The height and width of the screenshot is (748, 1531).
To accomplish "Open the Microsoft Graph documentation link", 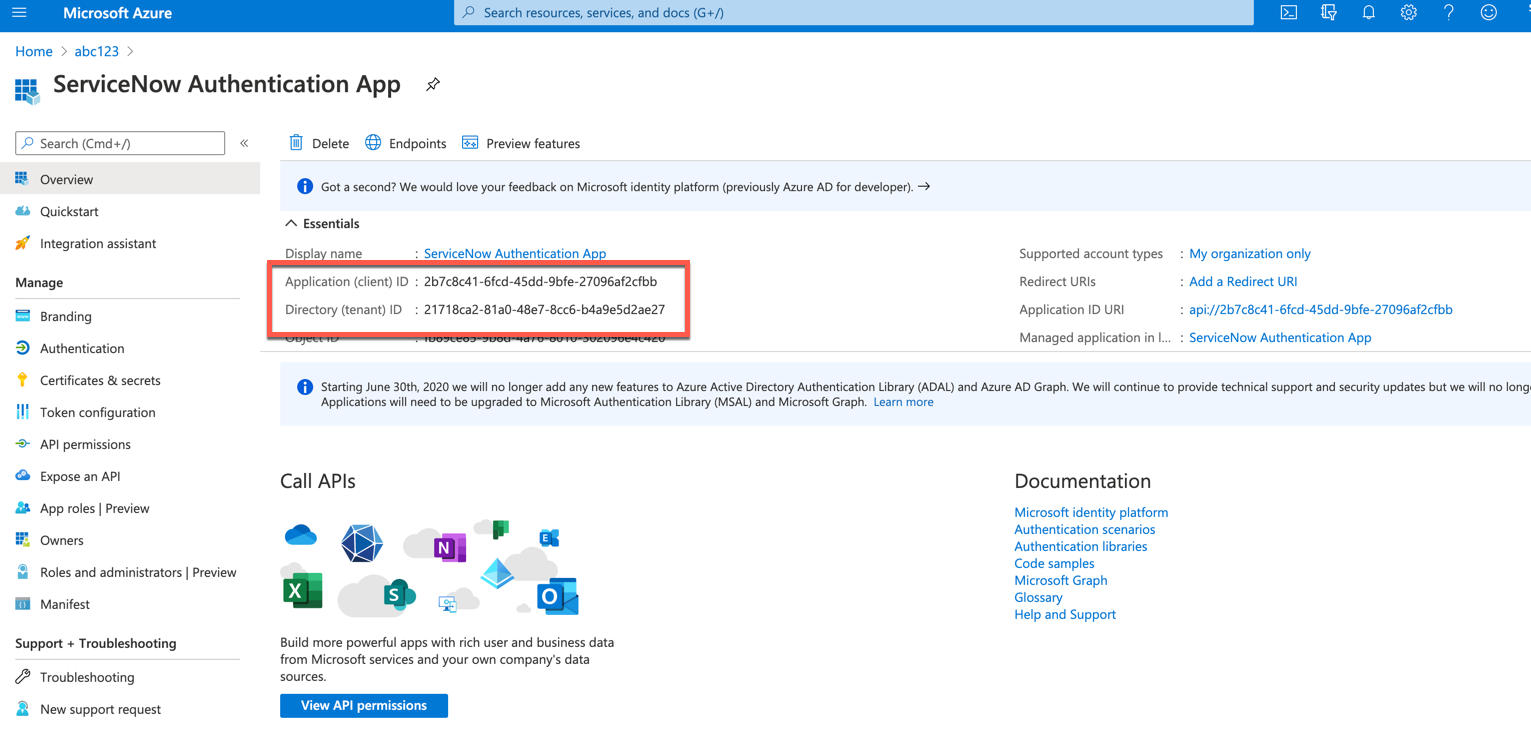I will point(1060,580).
